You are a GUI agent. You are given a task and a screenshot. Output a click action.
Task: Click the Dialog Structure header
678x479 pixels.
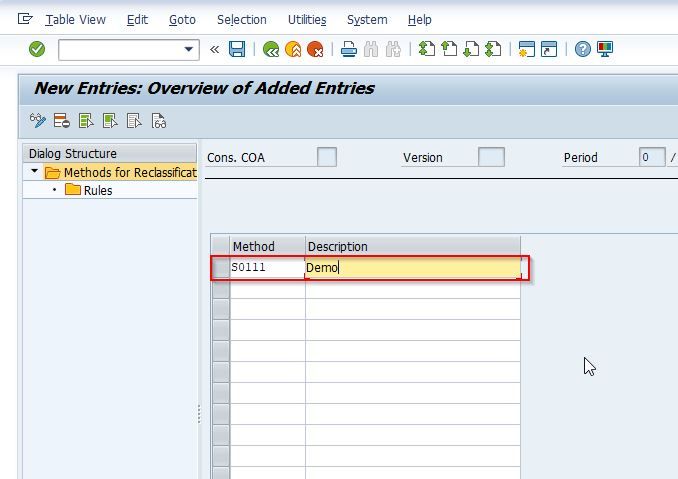pyautogui.click(x=109, y=153)
